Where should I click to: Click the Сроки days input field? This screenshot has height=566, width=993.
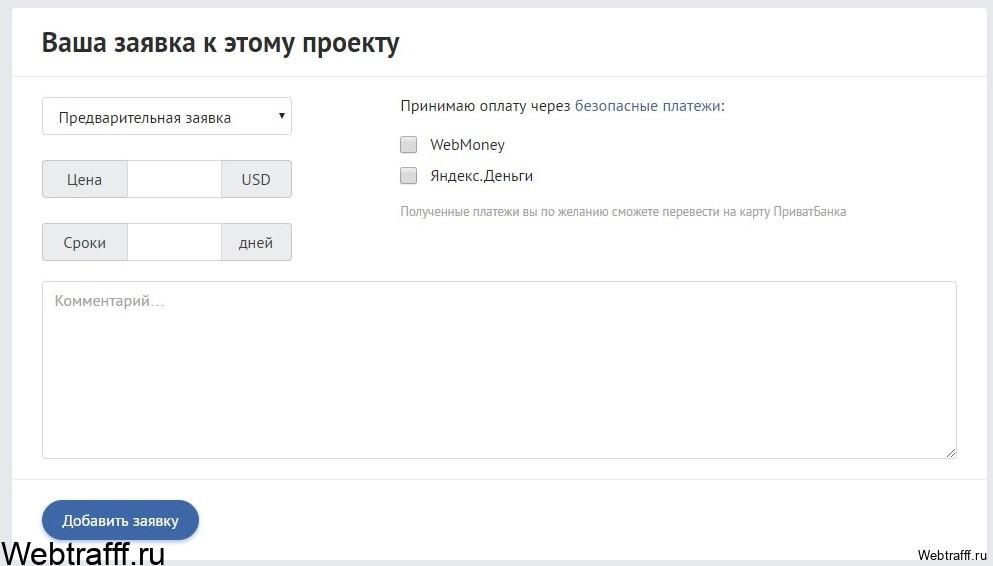[x=174, y=242]
